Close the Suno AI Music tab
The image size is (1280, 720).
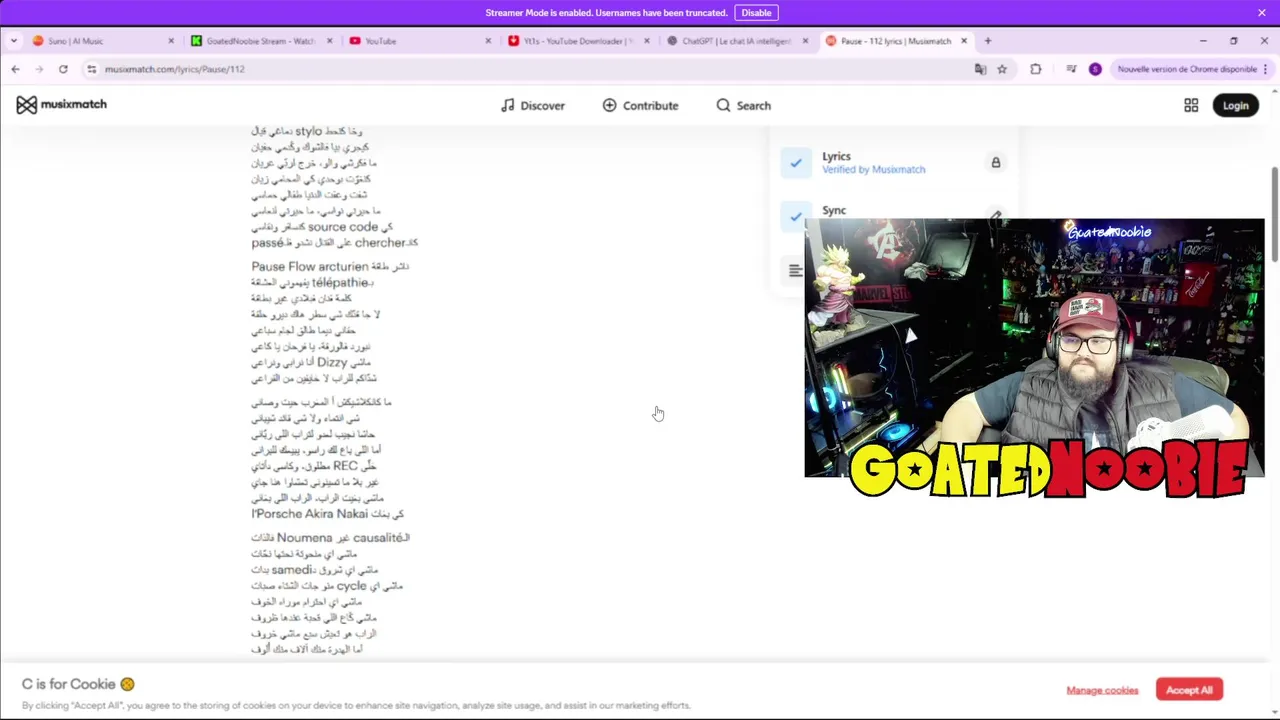coord(171,41)
